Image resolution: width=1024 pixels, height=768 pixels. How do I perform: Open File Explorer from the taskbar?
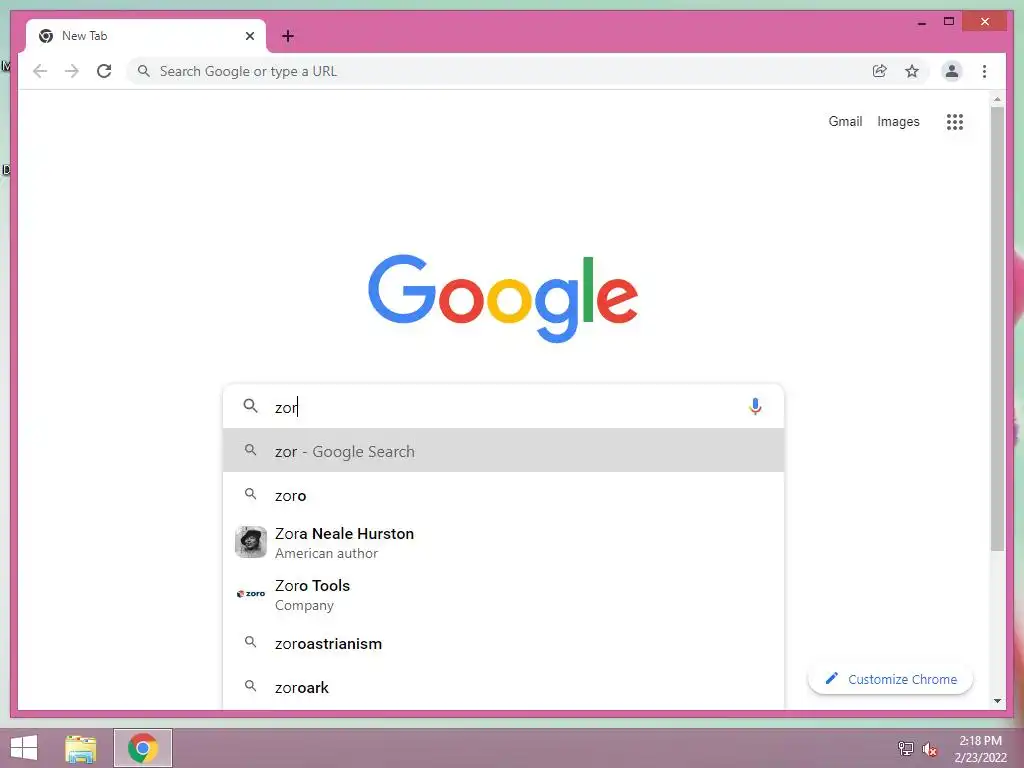(81, 748)
